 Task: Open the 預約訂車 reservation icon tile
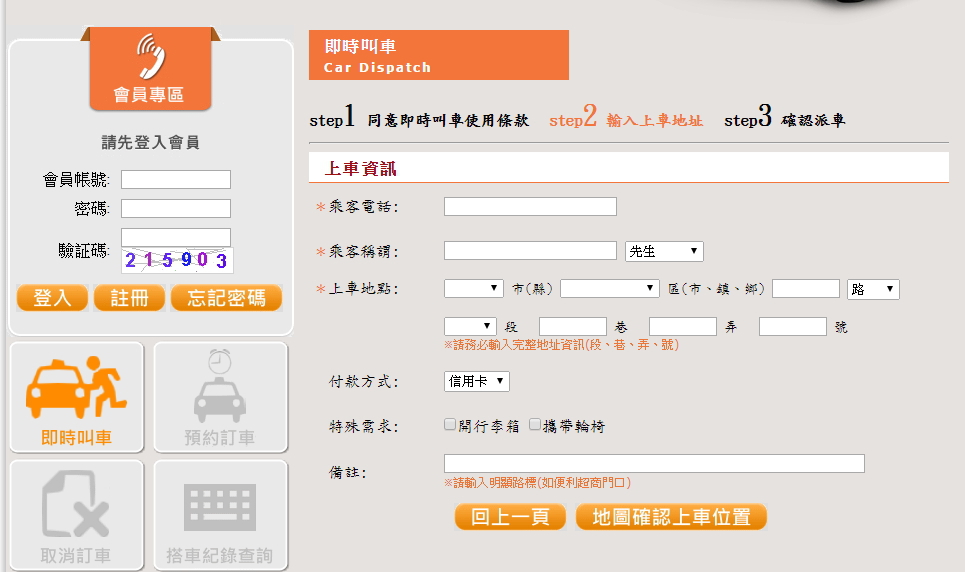point(220,398)
